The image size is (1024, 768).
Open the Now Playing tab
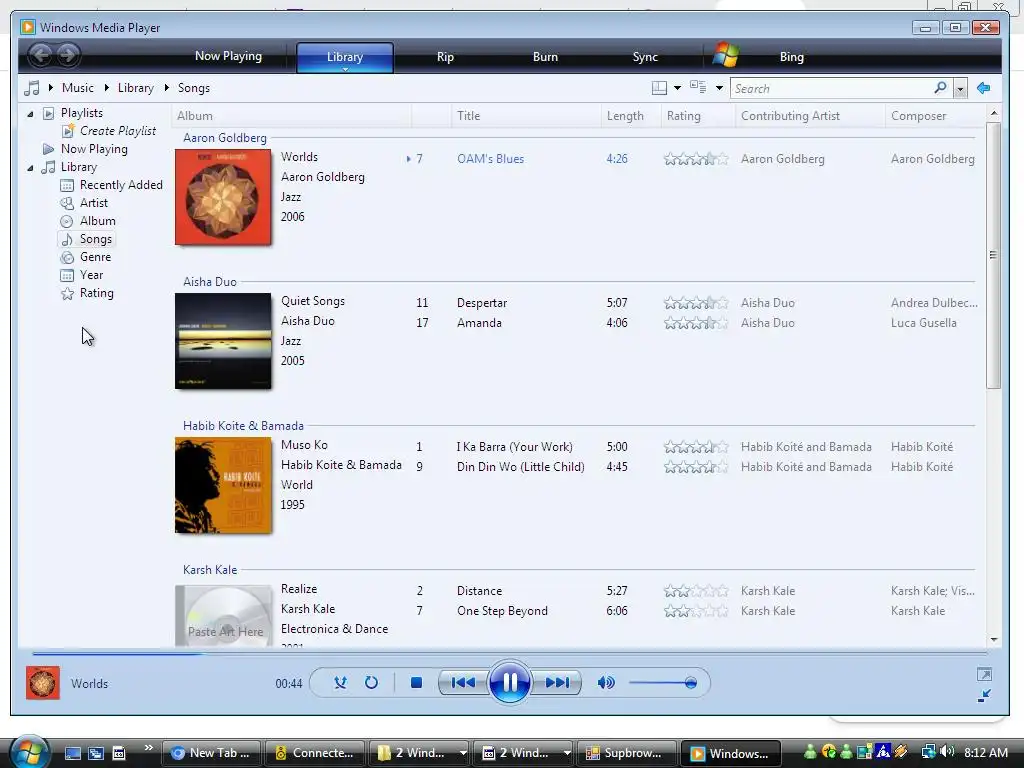pos(228,56)
